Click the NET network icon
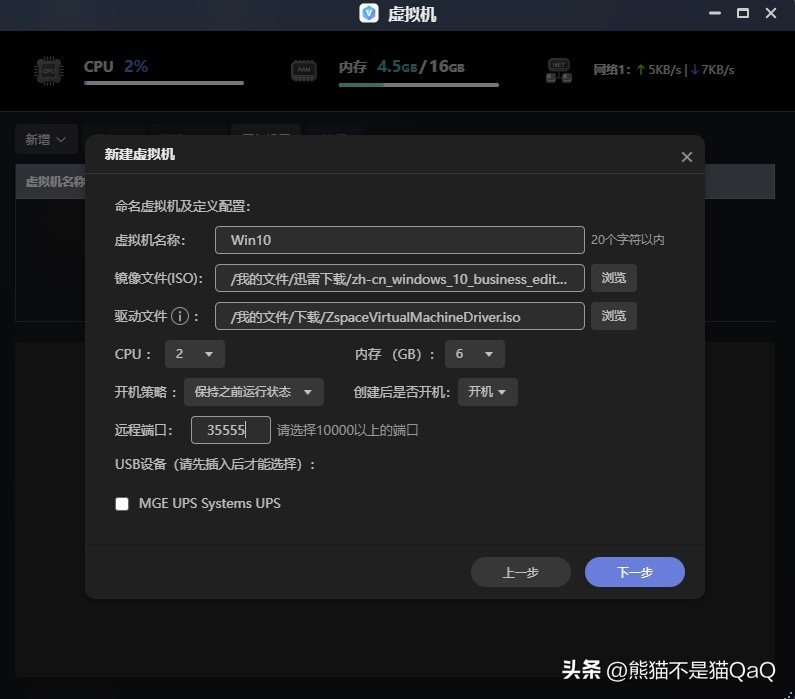This screenshot has width=795, height=699. (559, 70)
